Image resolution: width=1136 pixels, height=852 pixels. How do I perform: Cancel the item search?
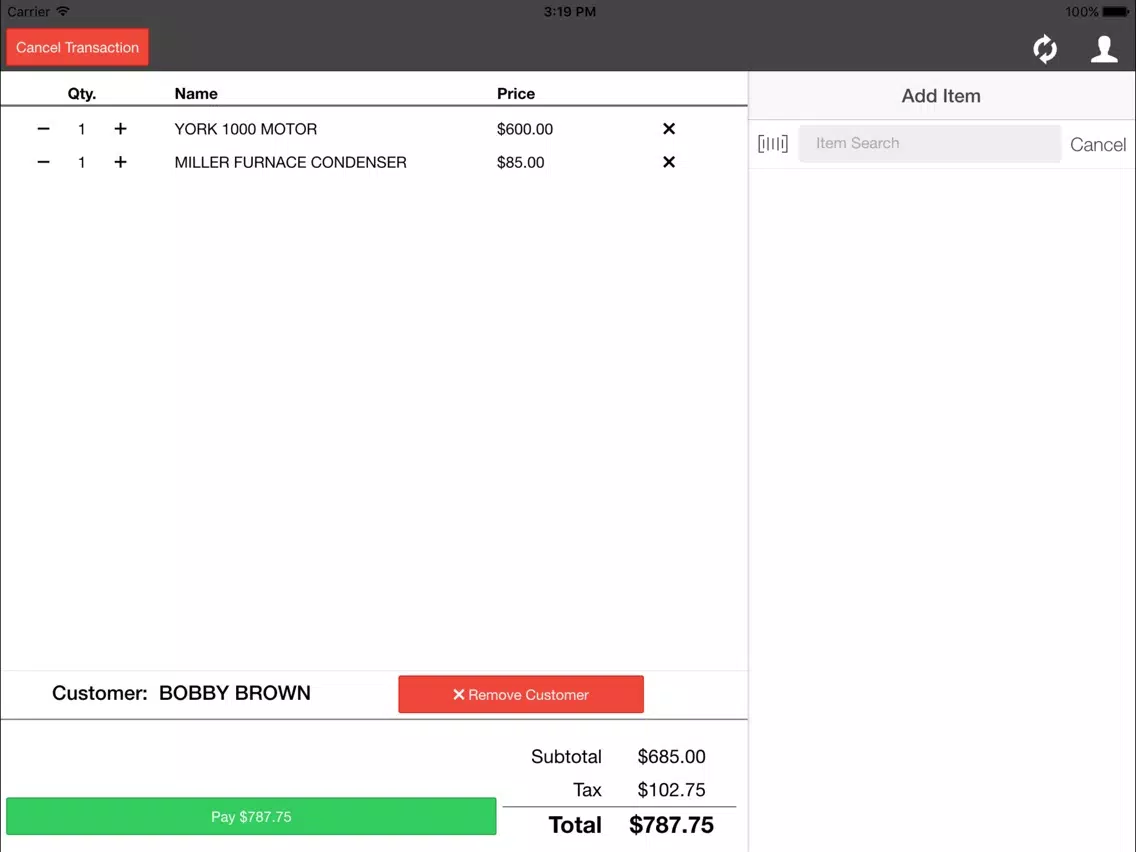click(1098, 144)
